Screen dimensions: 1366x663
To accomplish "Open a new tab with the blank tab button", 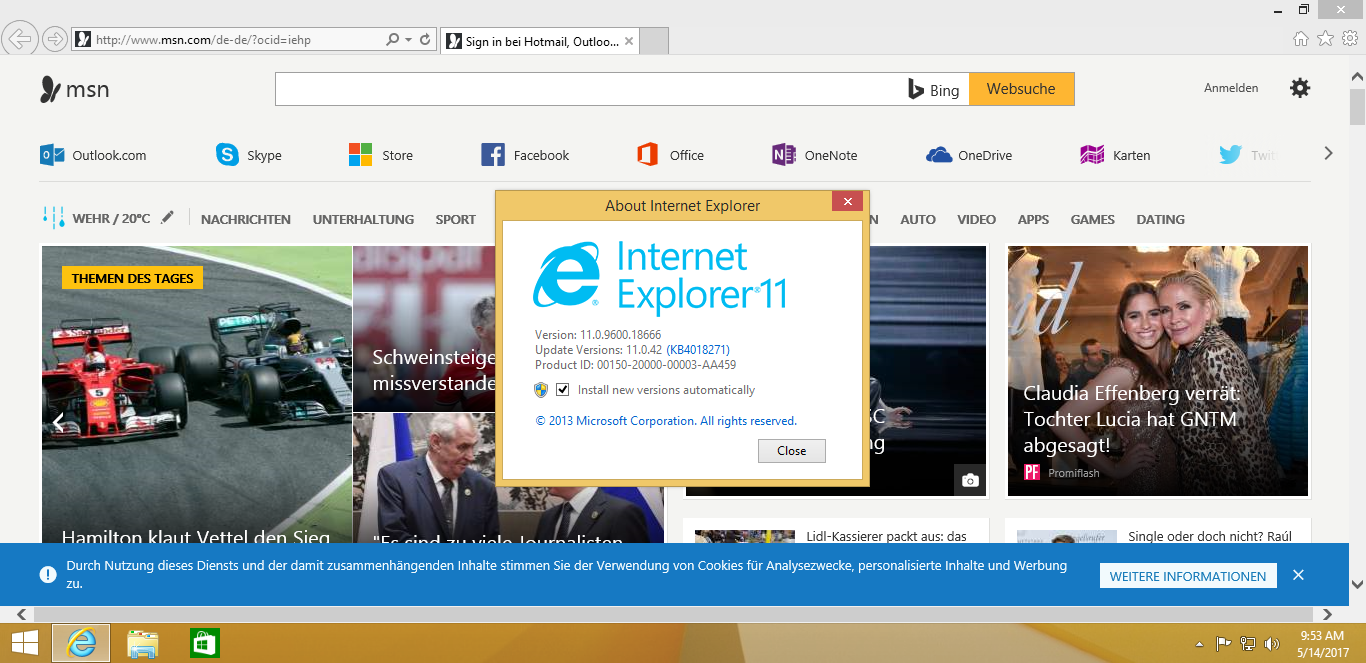I will [x=654, y=41].
